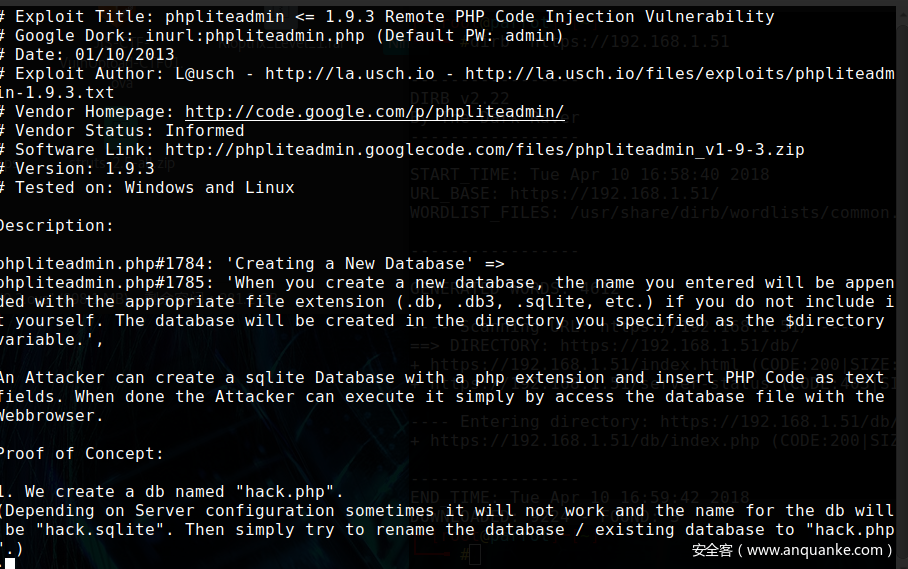This screenshot has width=908, height=569.
Task: Click the dimmed START_TIME line in the background
Action: 590,174
